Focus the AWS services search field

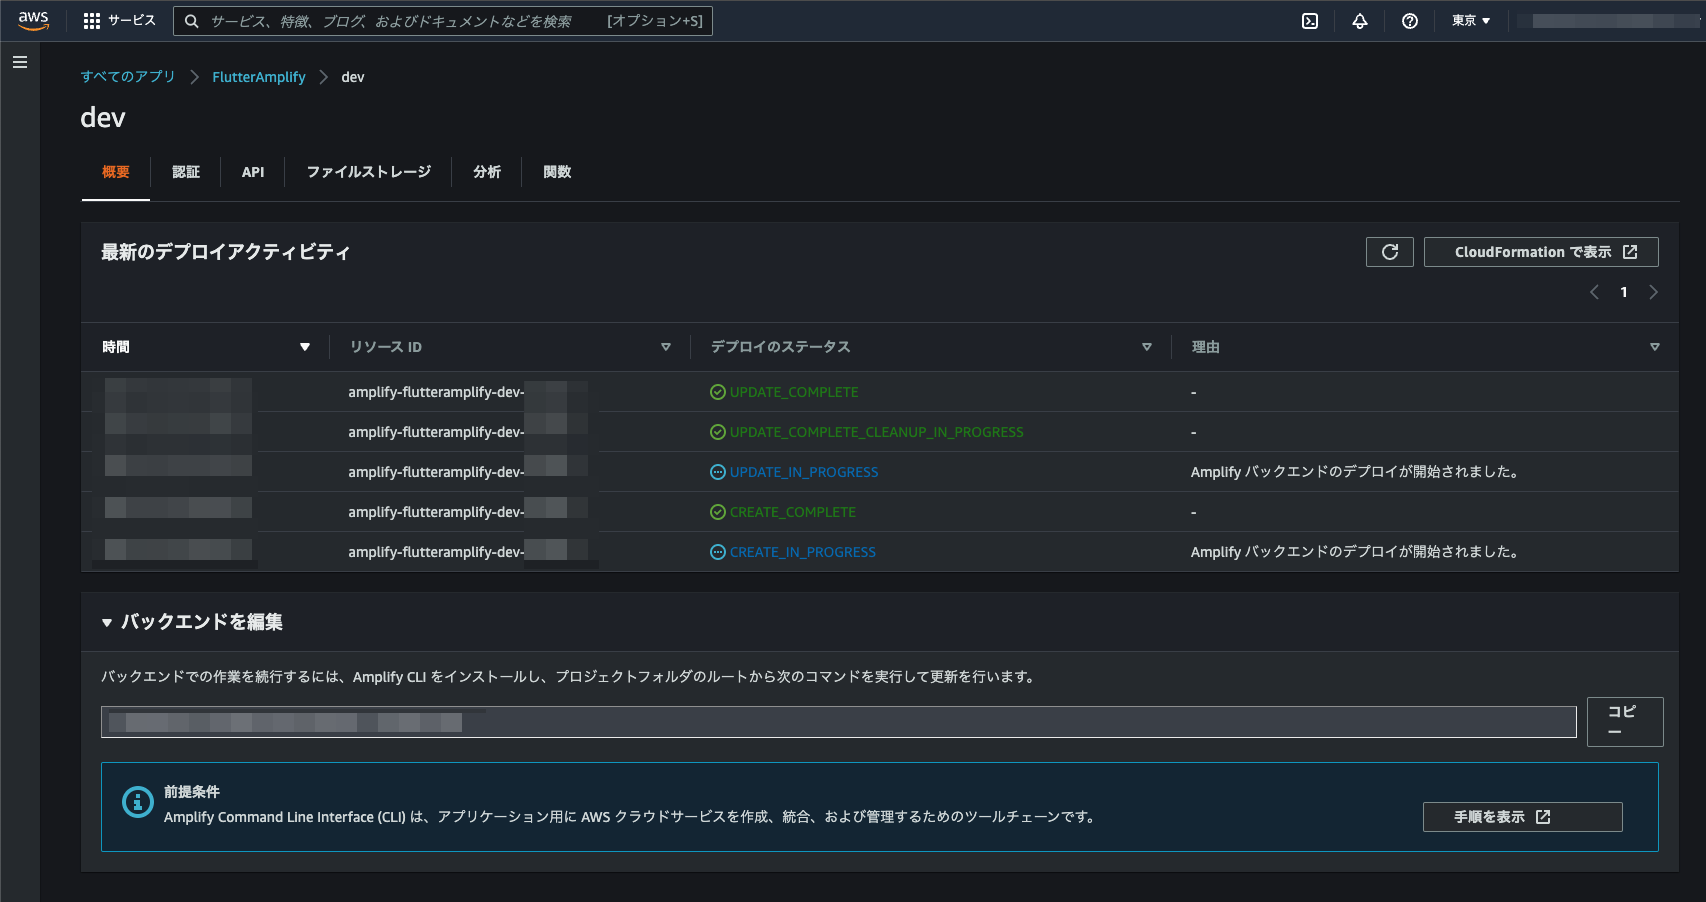[x=442, y=21]
